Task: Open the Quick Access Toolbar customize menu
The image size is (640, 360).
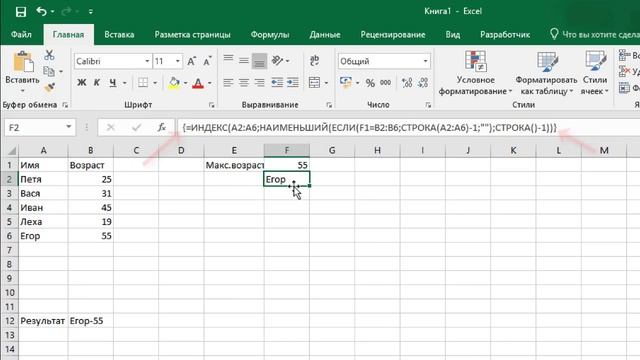Action: [x=91, y=12]
